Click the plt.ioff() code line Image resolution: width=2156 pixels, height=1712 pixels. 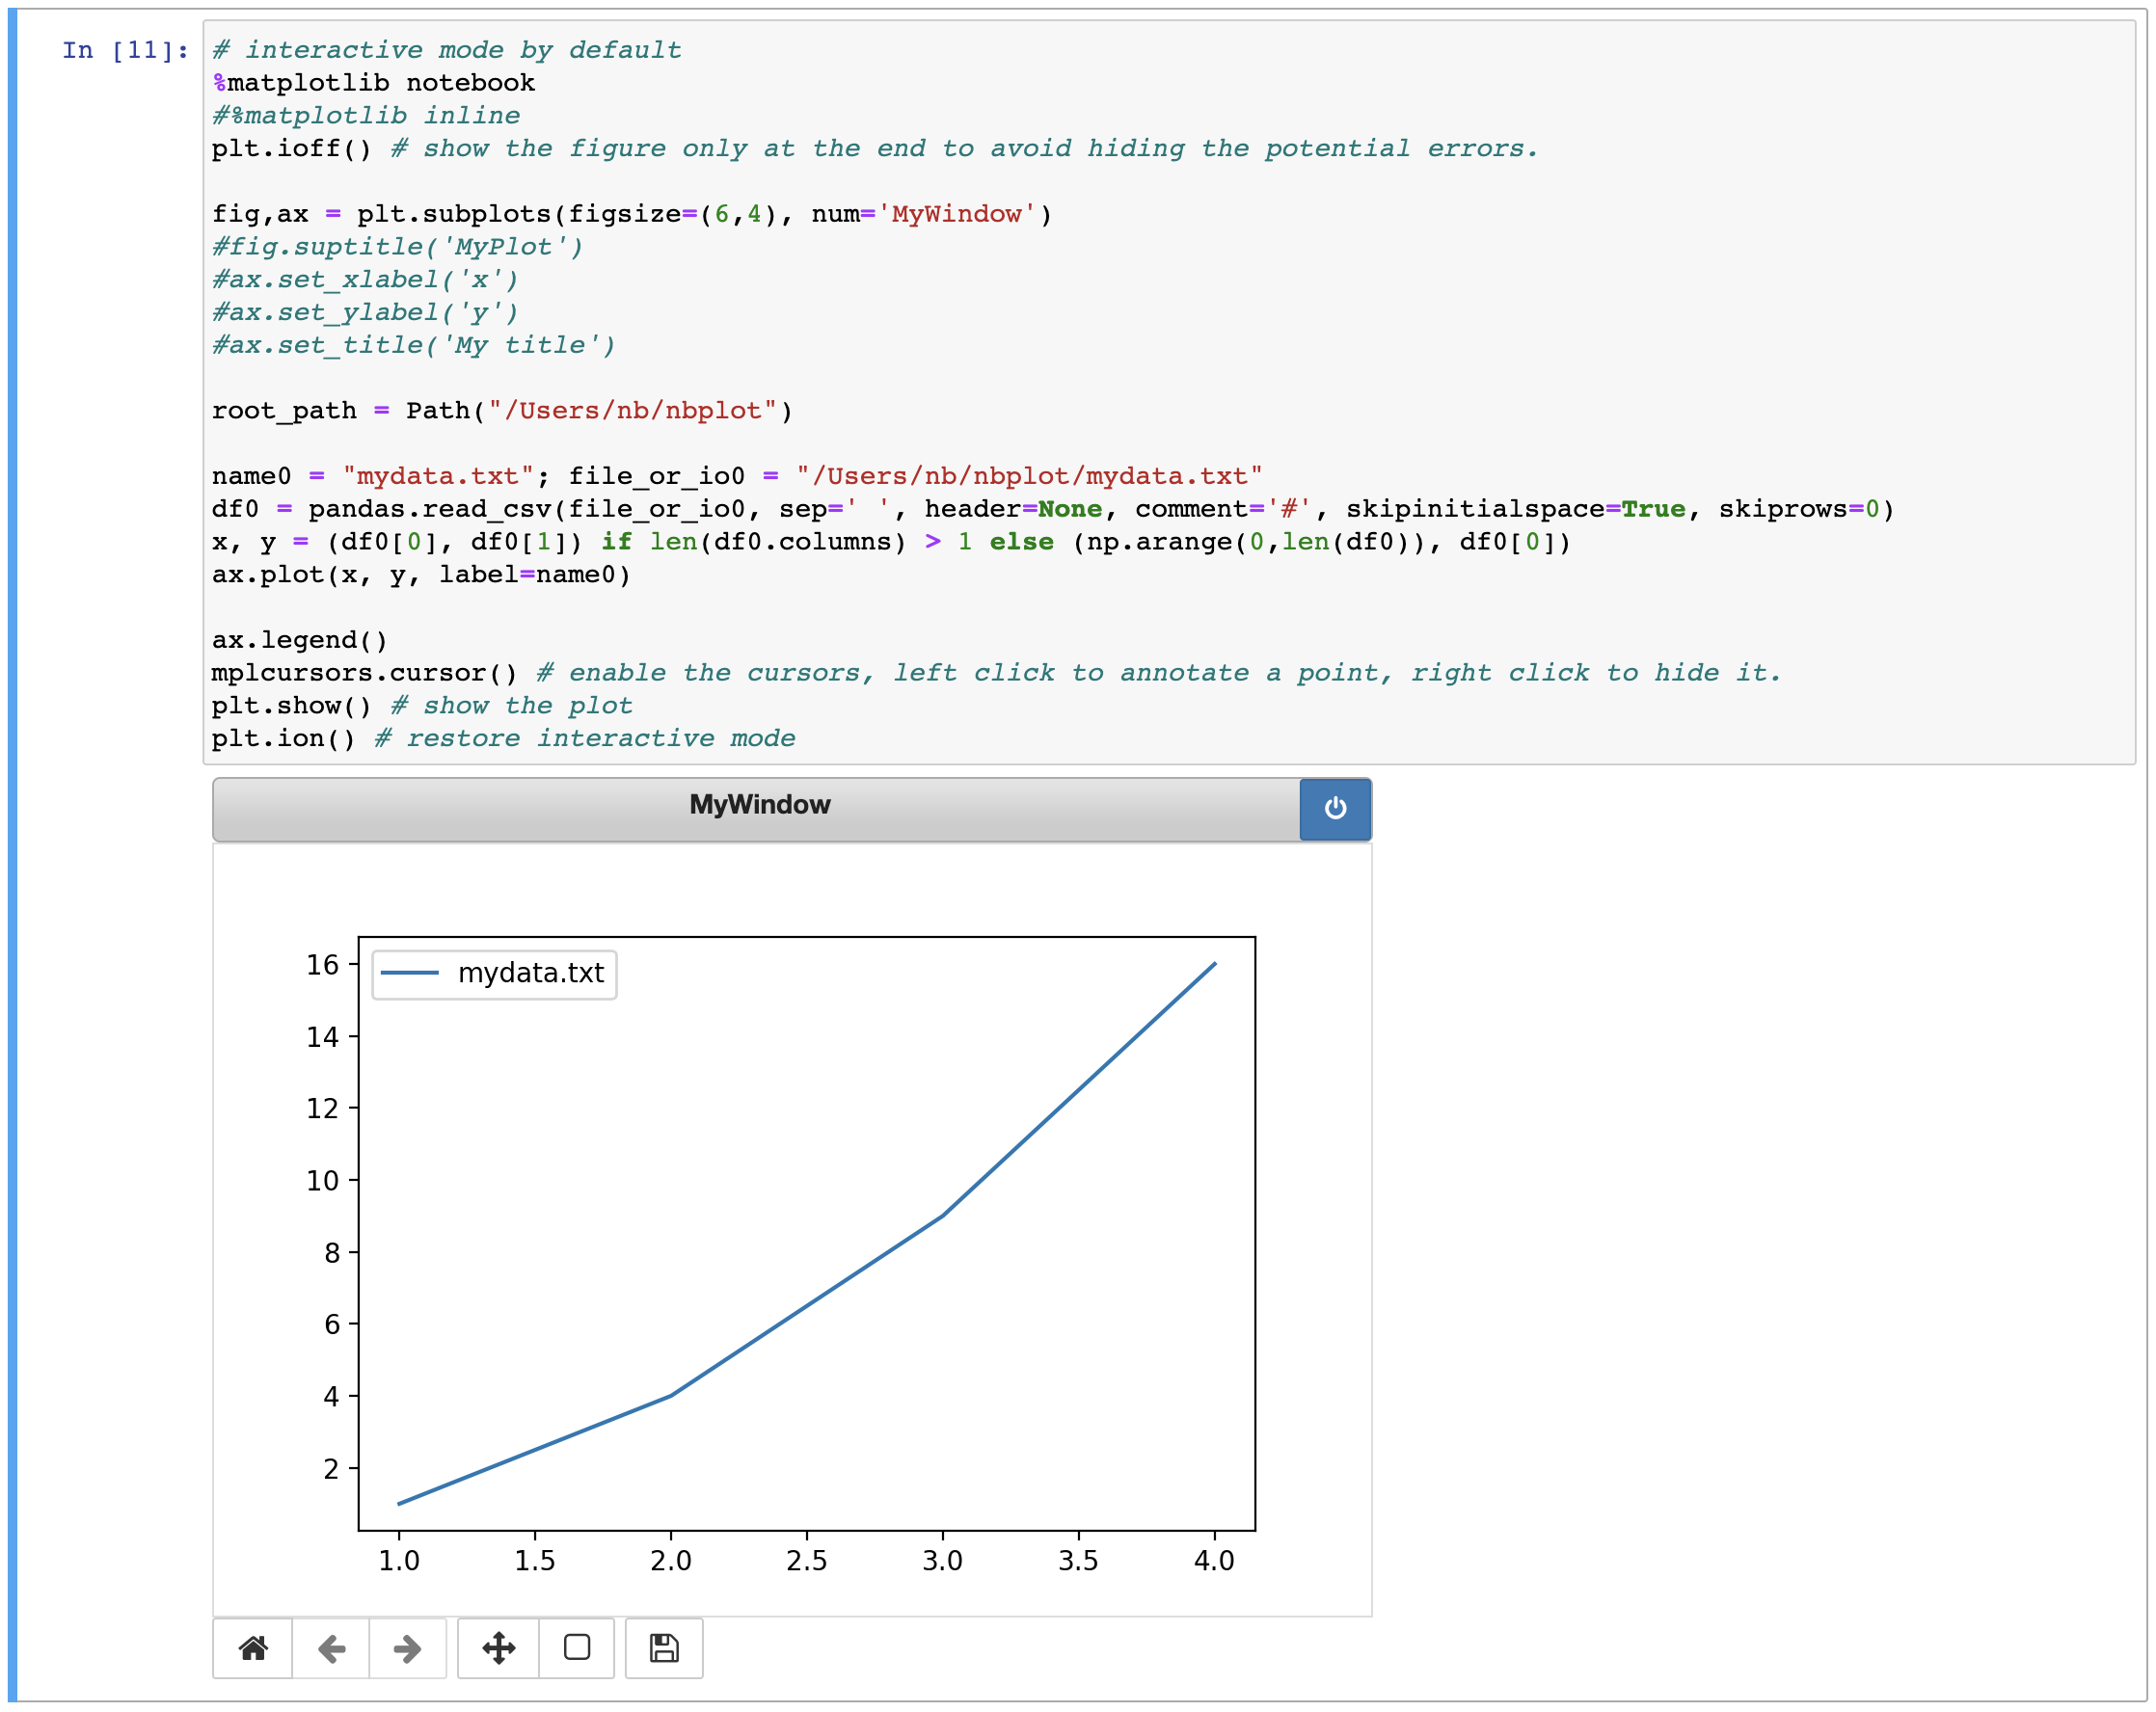point(875,149)
